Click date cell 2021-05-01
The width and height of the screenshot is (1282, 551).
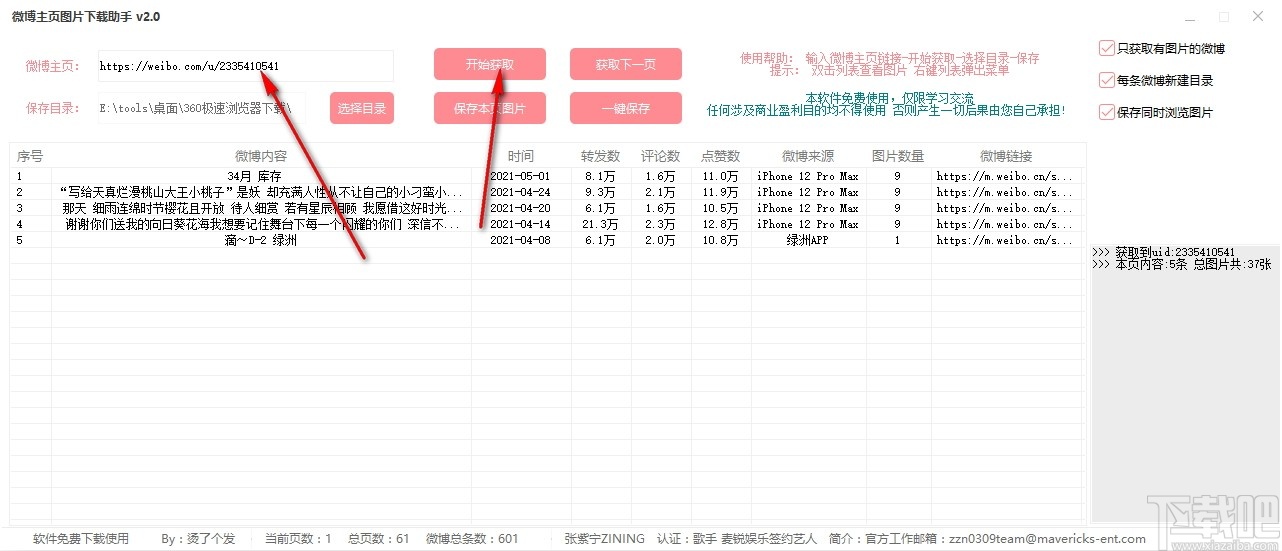tap(521, 176)
